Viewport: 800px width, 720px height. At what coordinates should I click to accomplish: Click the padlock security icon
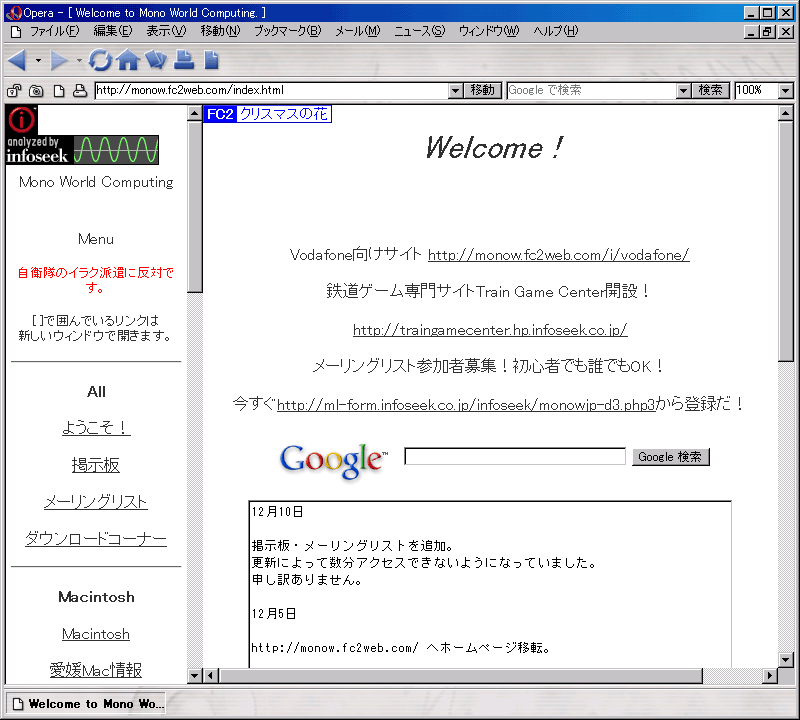click(x=14, y=90)
